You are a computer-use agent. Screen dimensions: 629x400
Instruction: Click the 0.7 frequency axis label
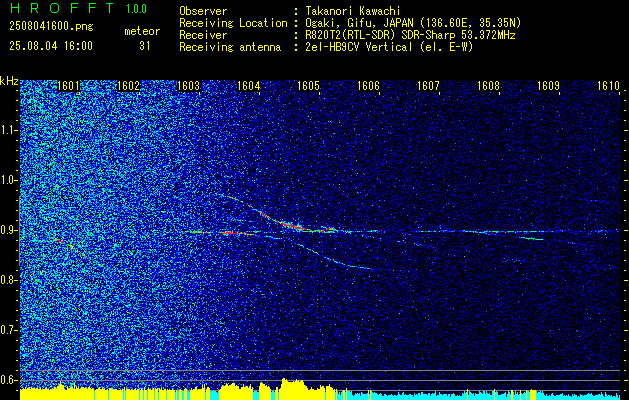9,330
